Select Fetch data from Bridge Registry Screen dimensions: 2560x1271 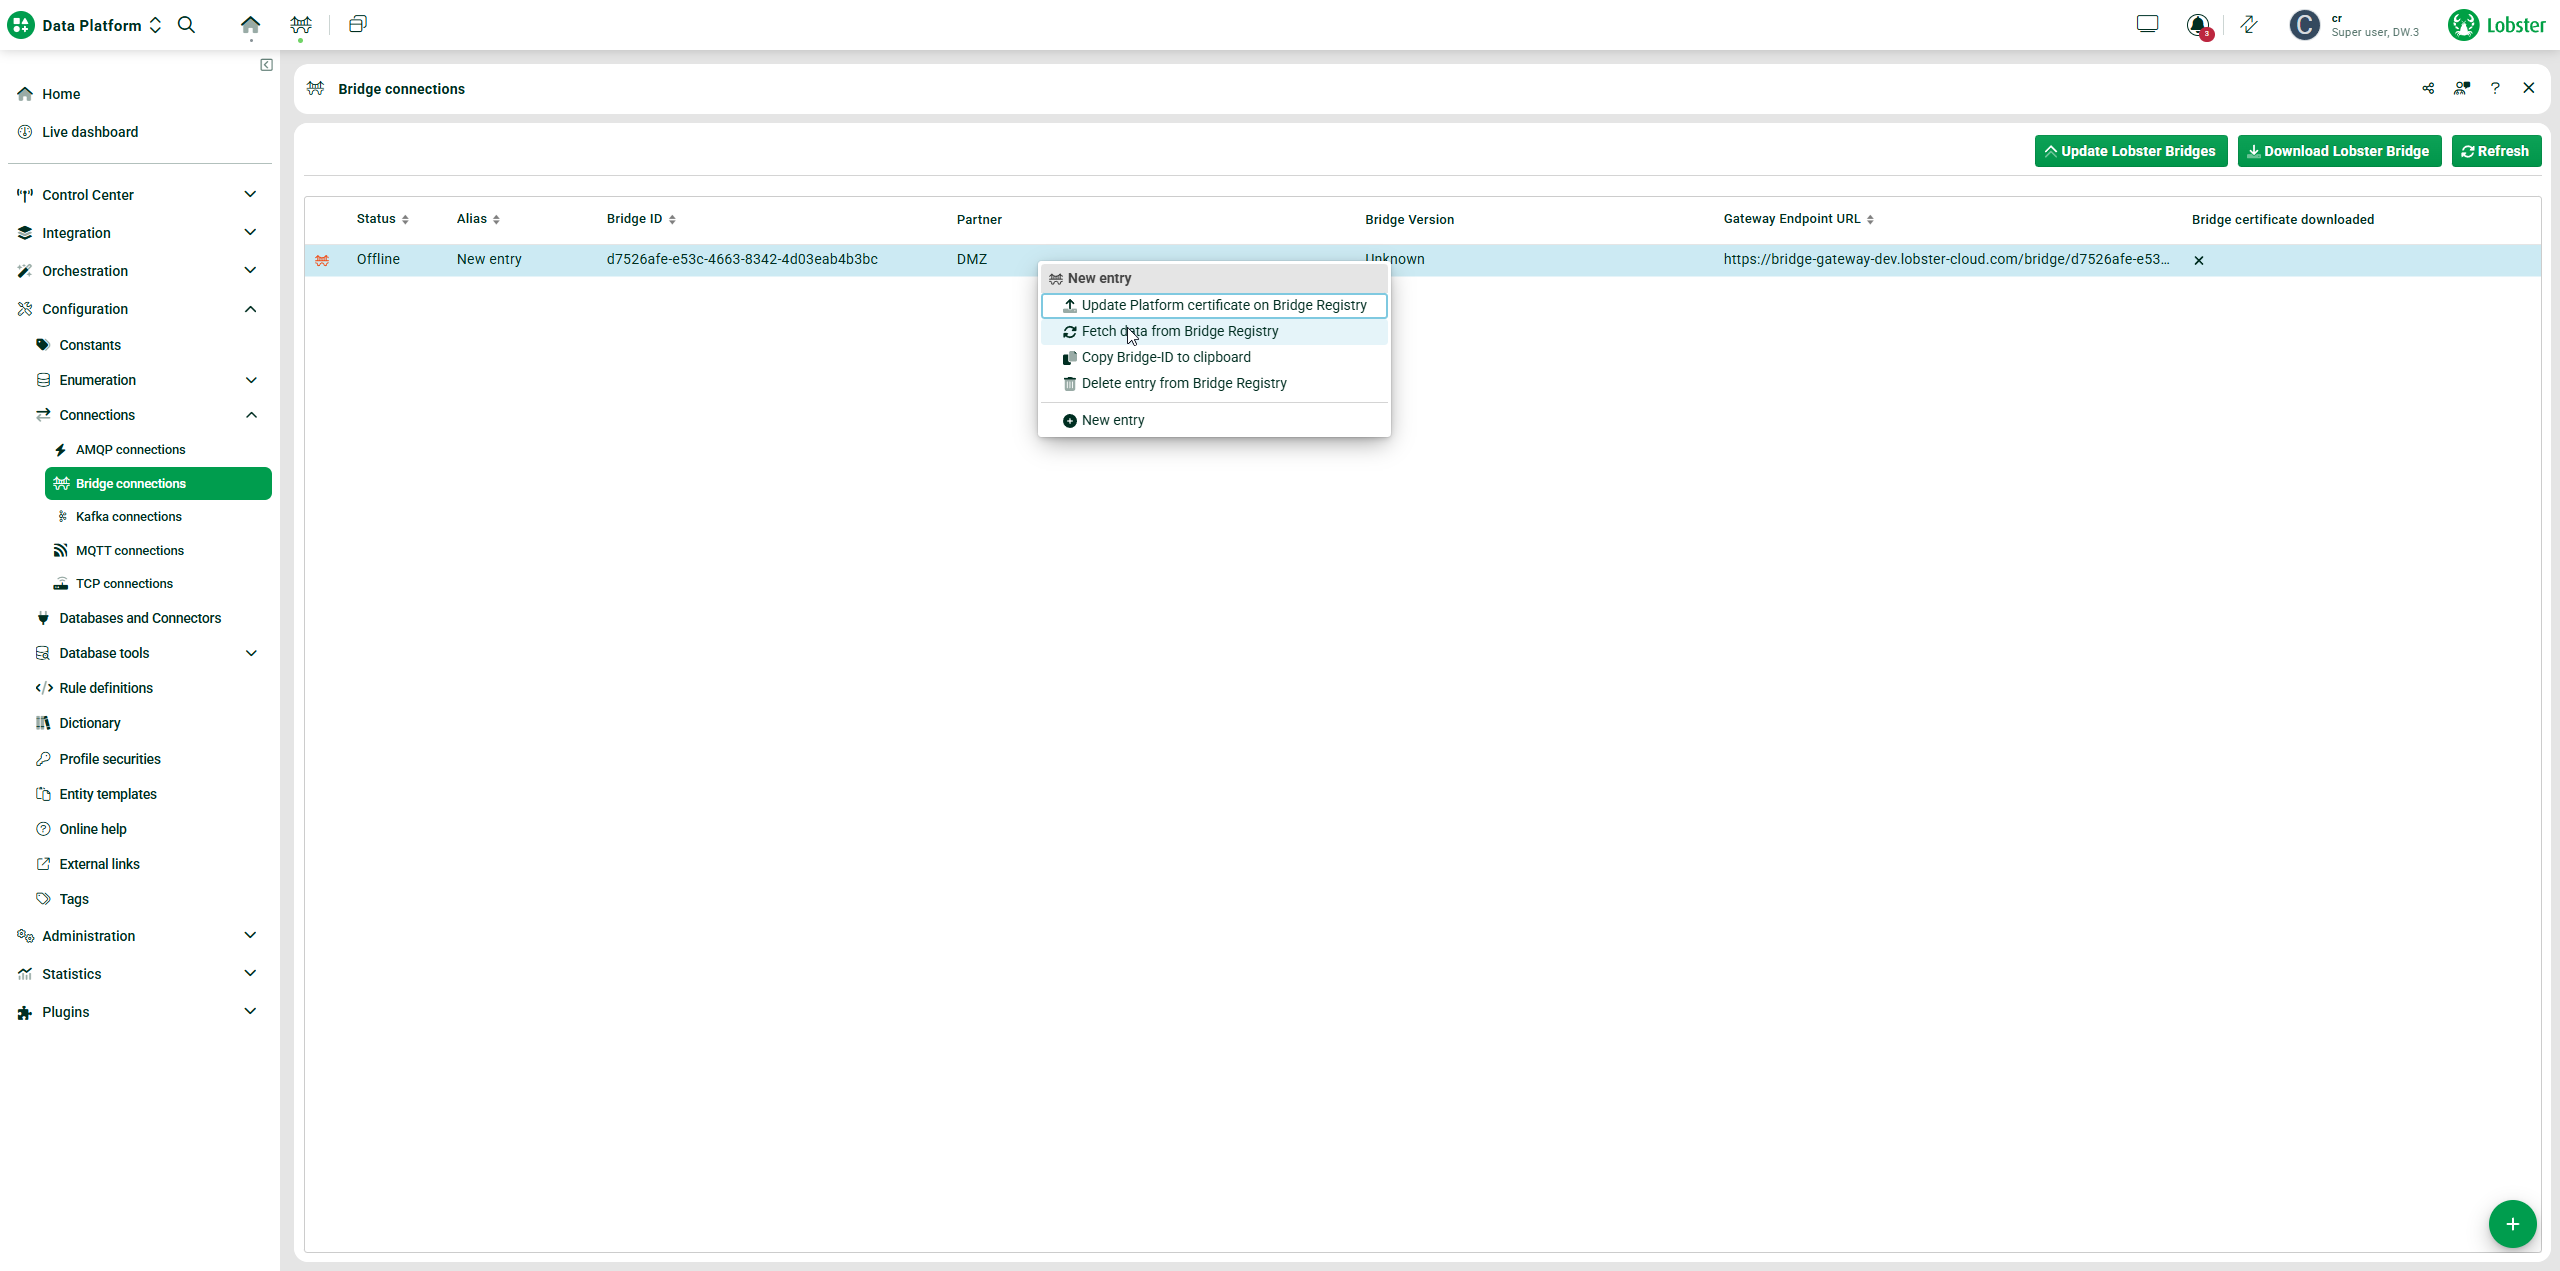coord(1179,331)
